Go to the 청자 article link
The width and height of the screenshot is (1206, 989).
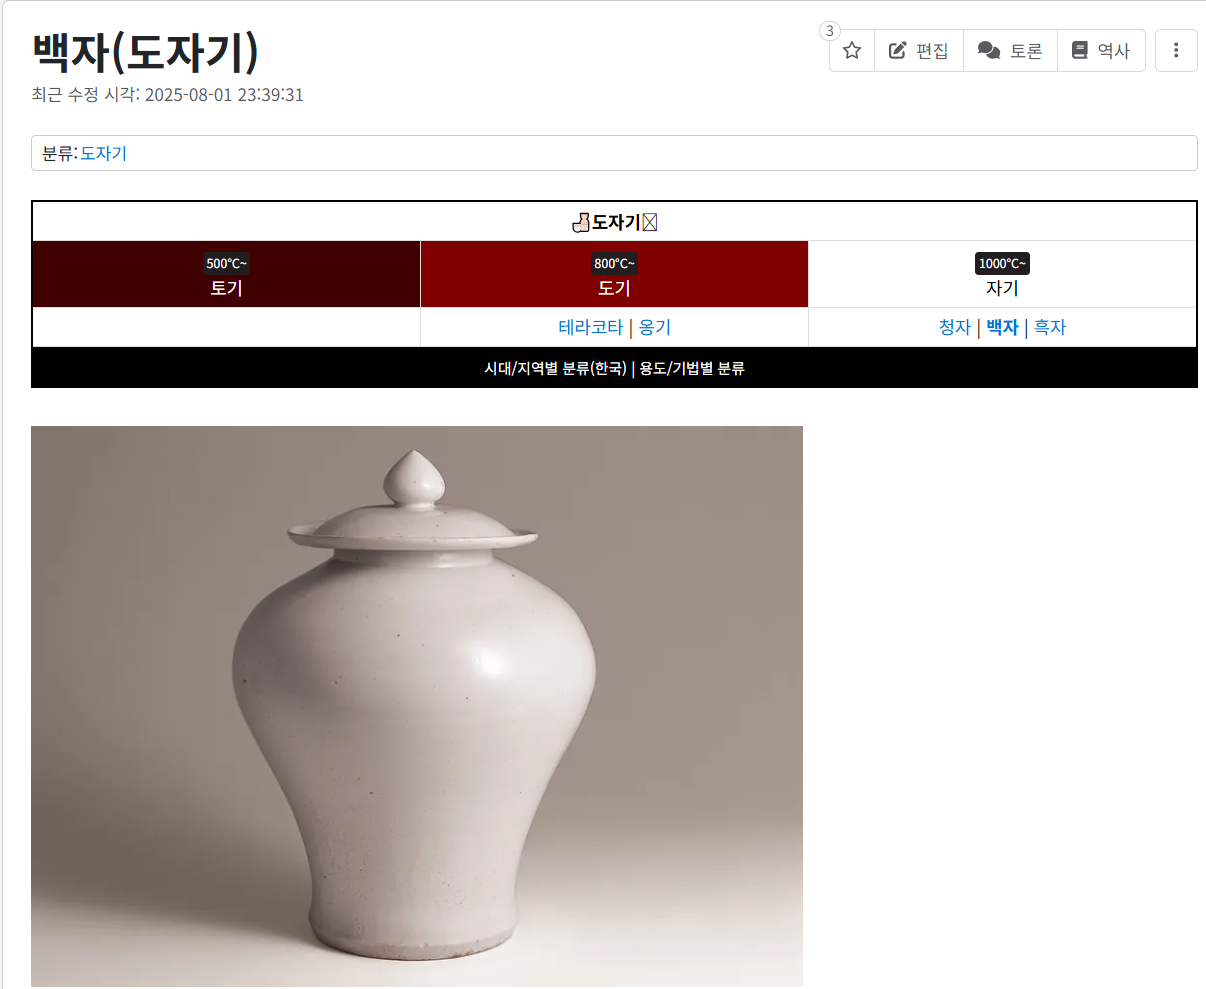point(955,327)
